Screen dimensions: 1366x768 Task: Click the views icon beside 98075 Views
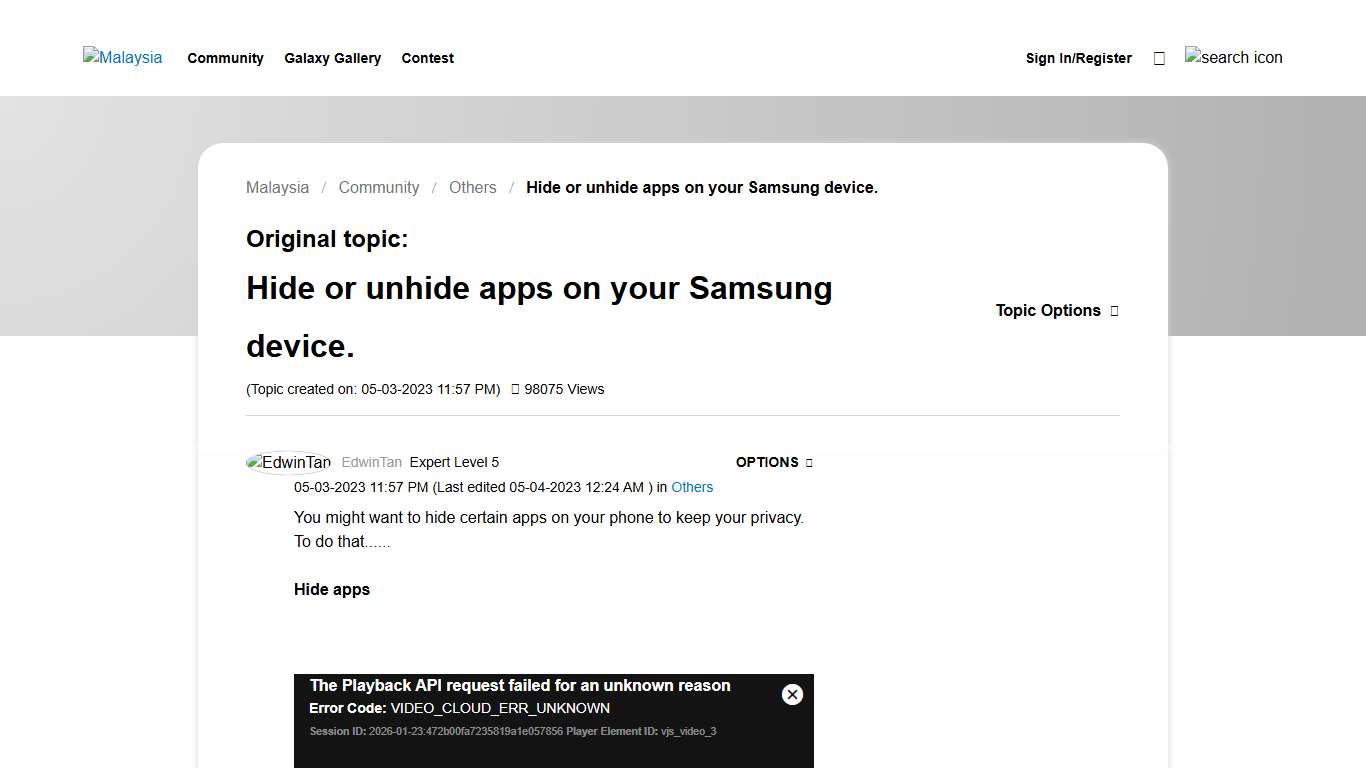coord(514,389)
